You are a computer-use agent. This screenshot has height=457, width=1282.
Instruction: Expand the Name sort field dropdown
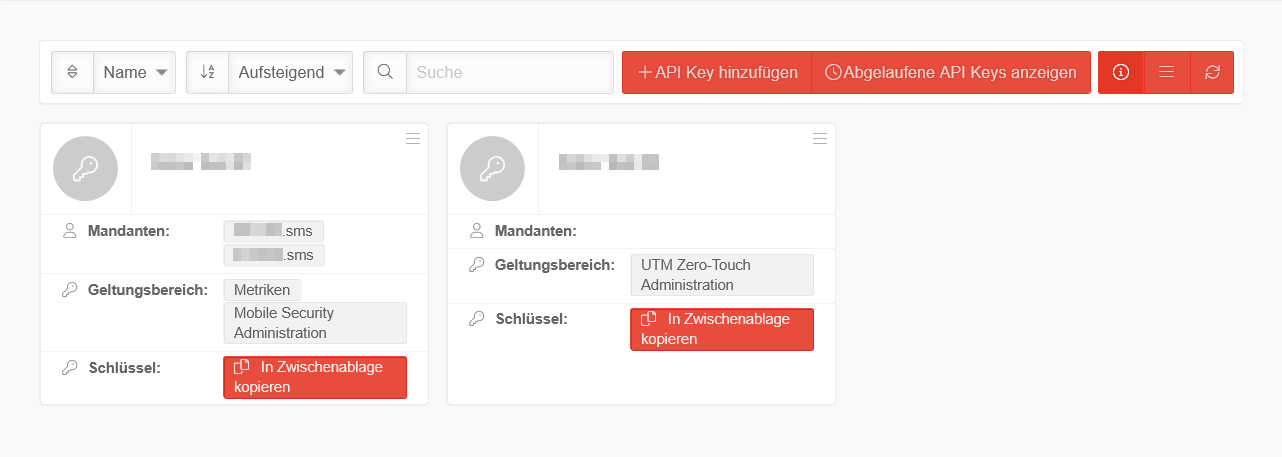[135, 72]
